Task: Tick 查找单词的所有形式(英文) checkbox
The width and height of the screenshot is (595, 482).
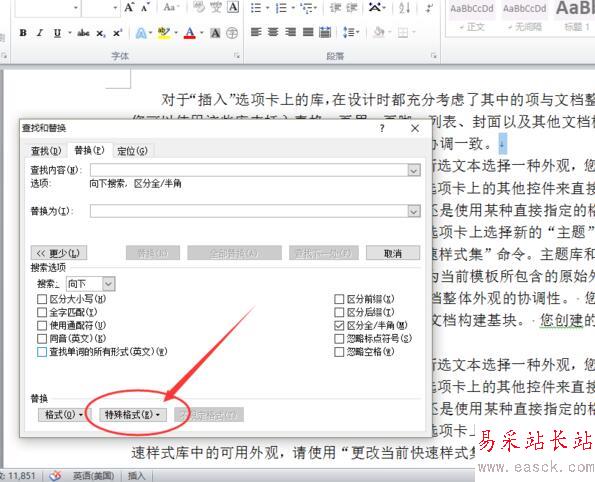Action: click(42, 352)
